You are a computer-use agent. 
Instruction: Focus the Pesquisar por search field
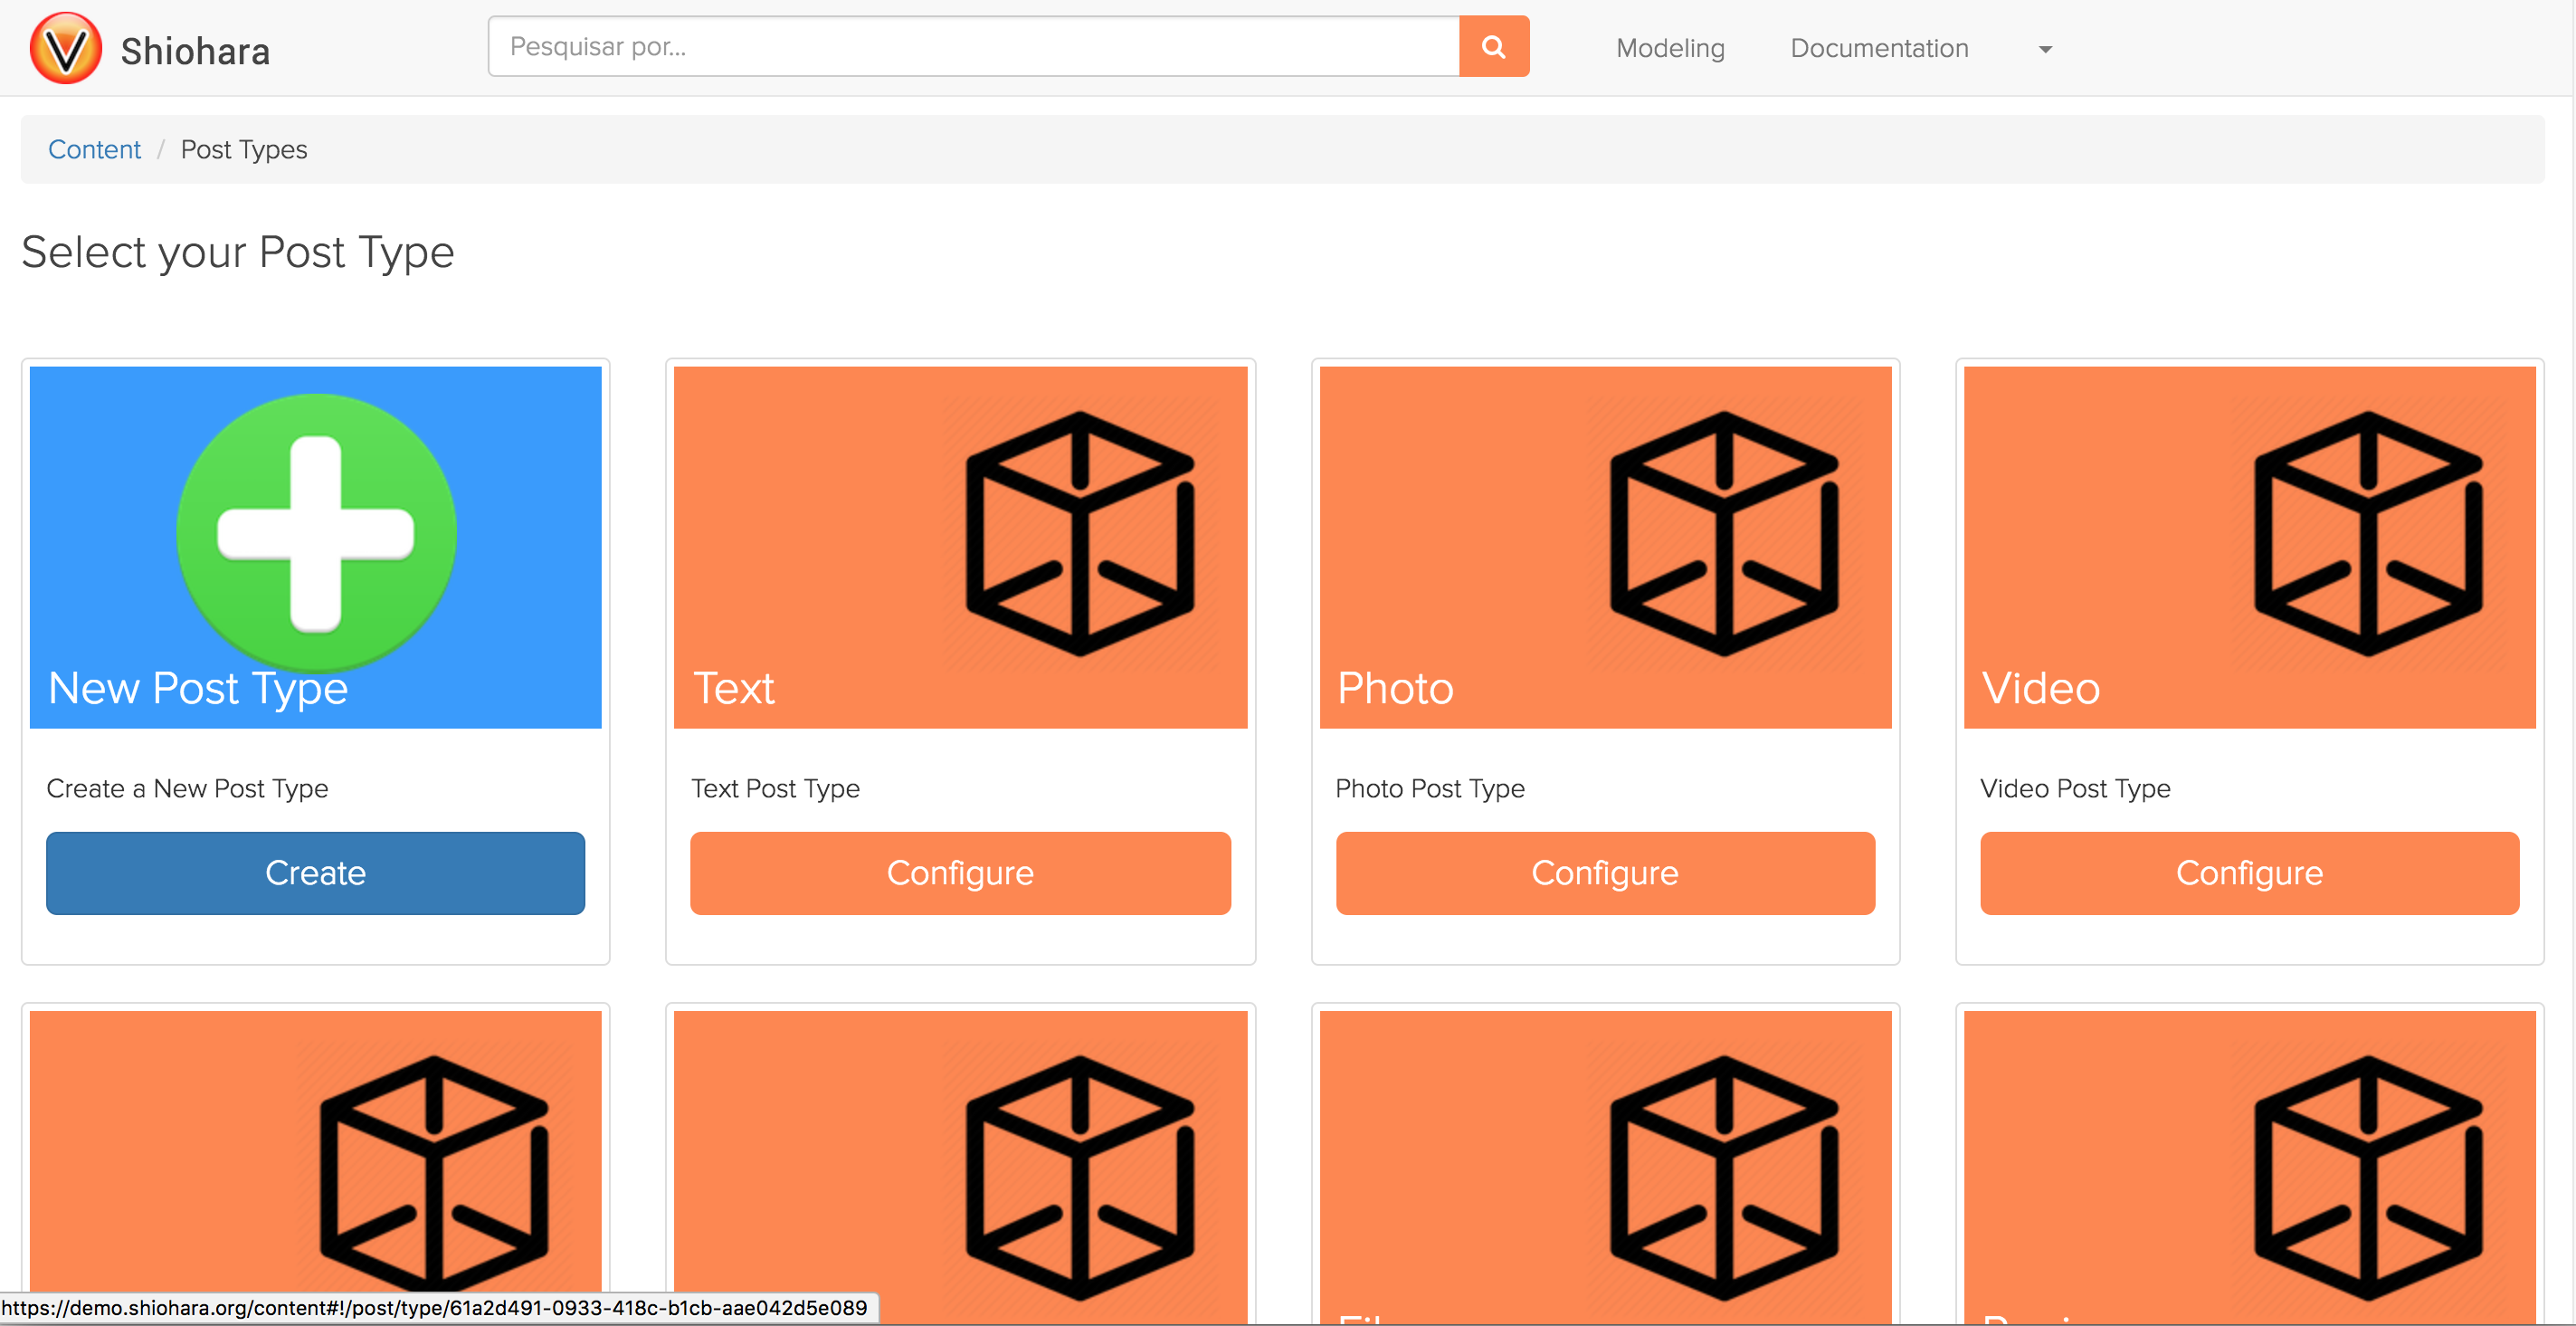pyautogui.click(x=972, y=46)
